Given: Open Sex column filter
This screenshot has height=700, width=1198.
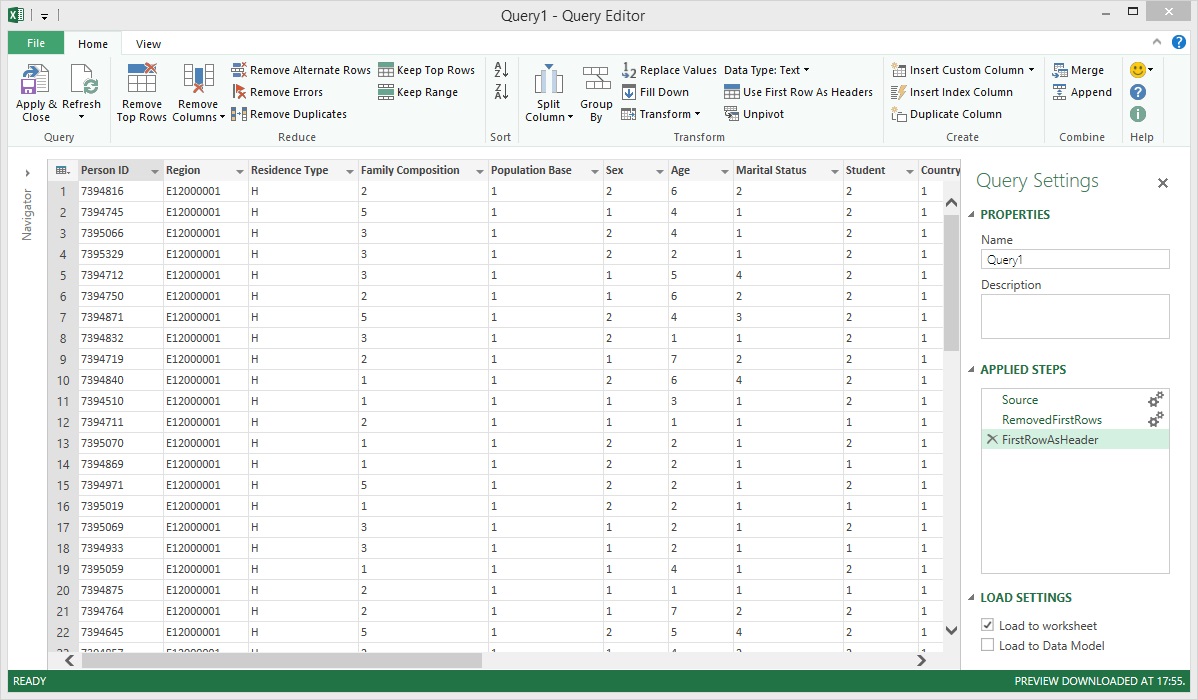Looking at the screenshot, I should tap(659, 171).
